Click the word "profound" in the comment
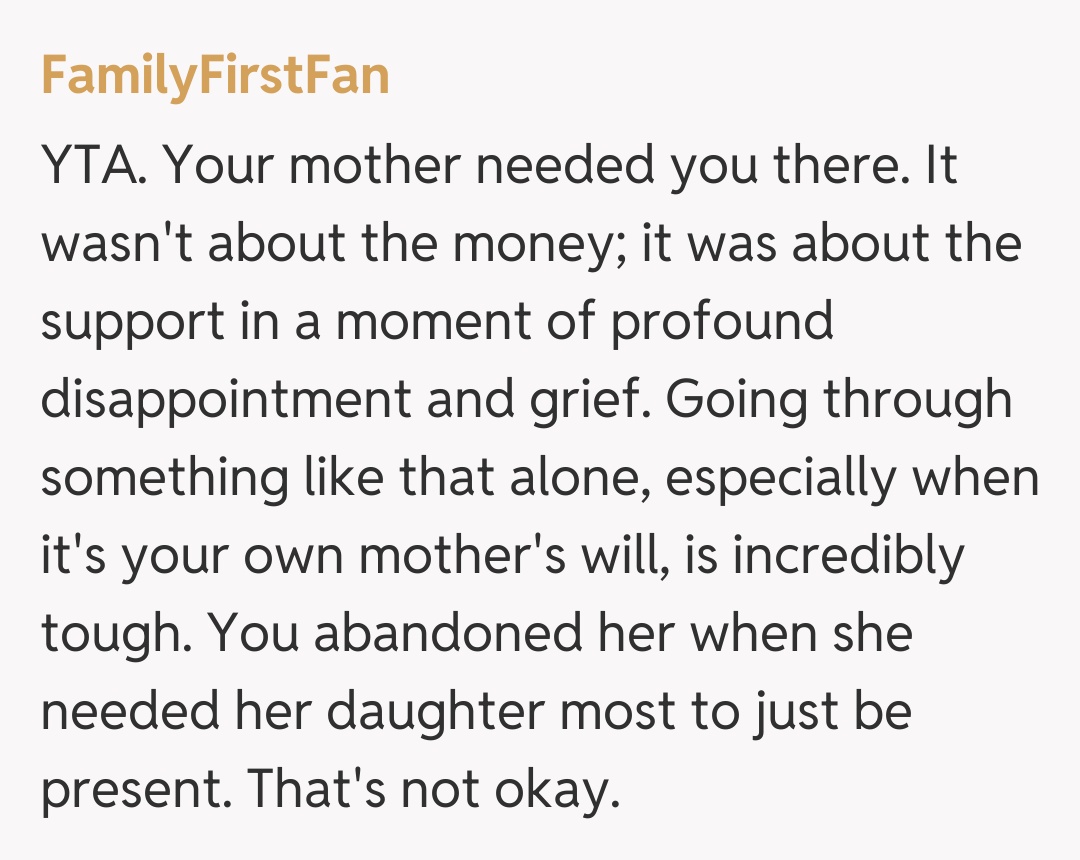The image size is (1080, 860). pos(722,322)
